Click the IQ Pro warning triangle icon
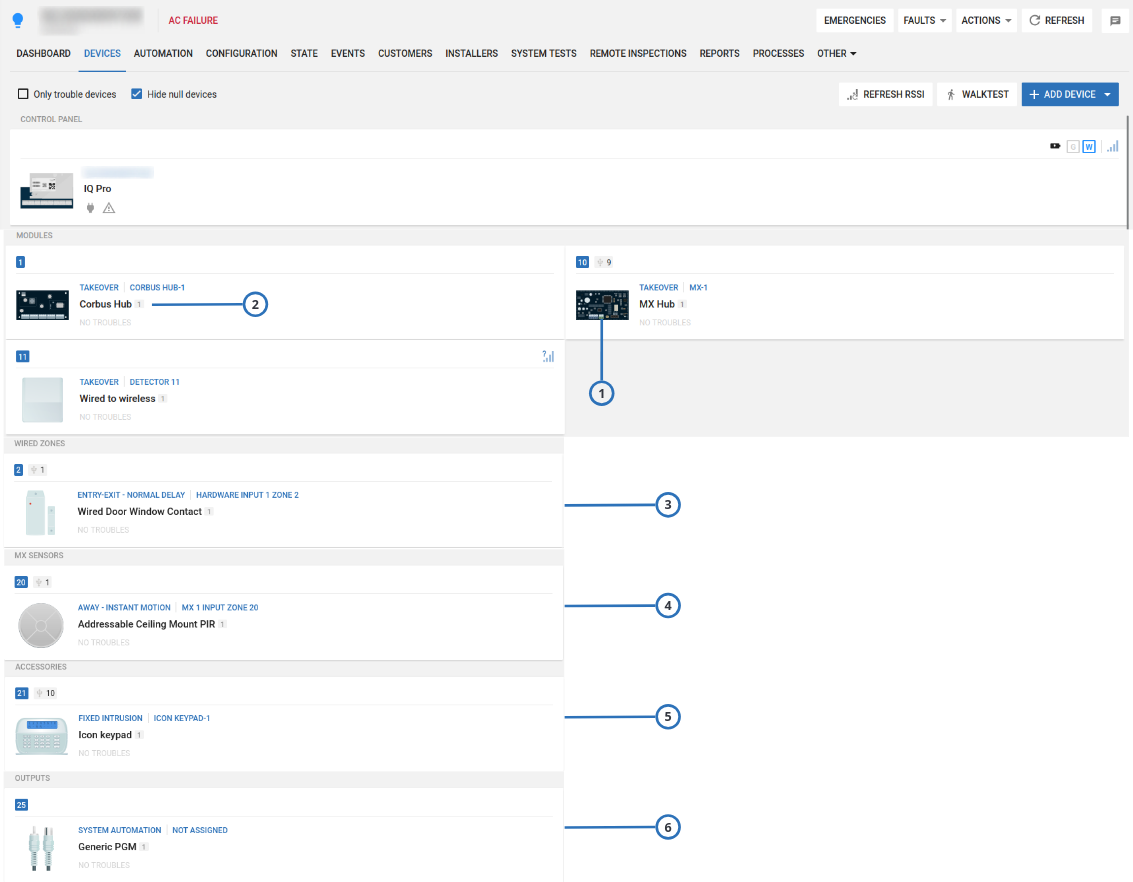 (x=109, y=208)
